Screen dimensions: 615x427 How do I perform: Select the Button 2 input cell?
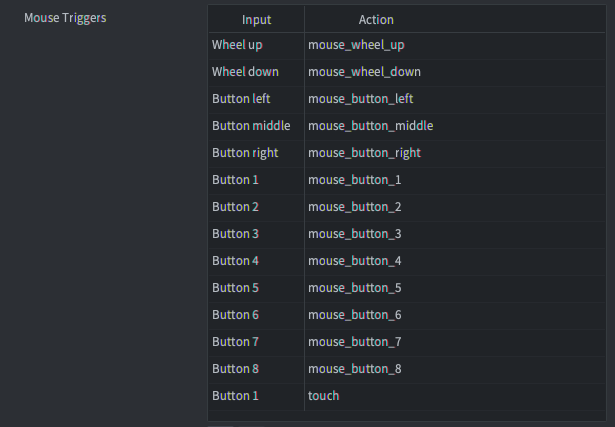point(256,207)
